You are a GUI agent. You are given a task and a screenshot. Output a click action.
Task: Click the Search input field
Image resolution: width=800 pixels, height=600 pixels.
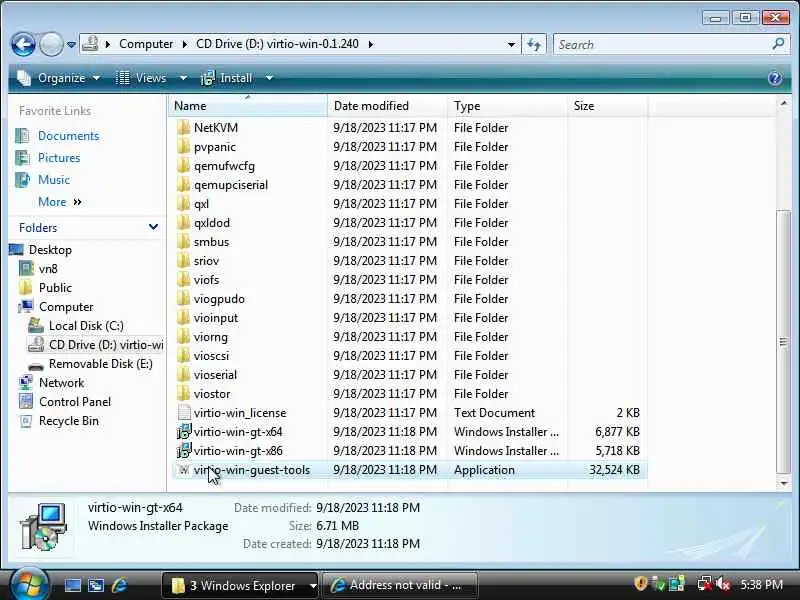[x=662, y=44]
